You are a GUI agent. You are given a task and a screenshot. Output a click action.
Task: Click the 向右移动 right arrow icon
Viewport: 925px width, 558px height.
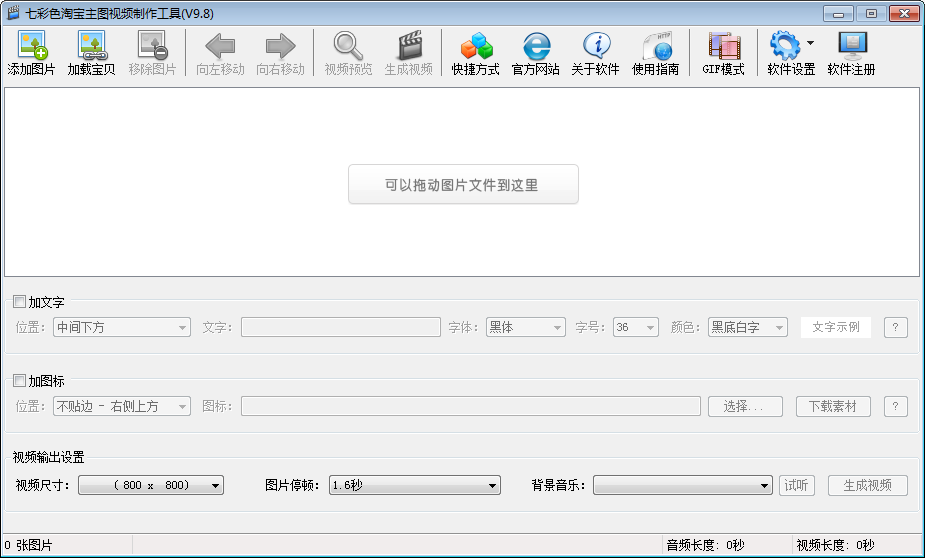click(x=280, y=53)
